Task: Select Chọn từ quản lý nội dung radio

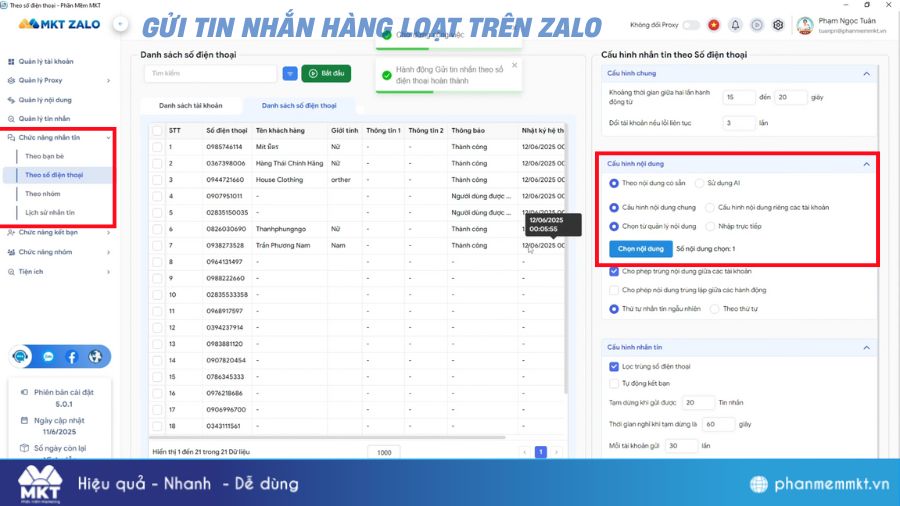Action: [614, 227]
